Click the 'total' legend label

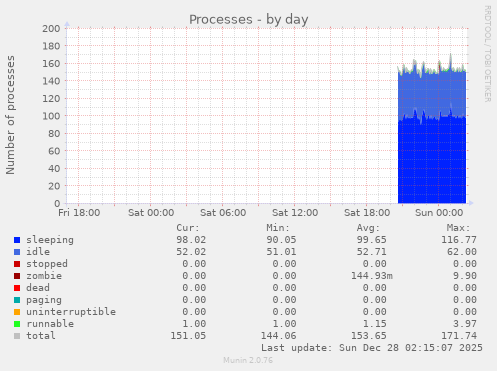click(41, 336)
